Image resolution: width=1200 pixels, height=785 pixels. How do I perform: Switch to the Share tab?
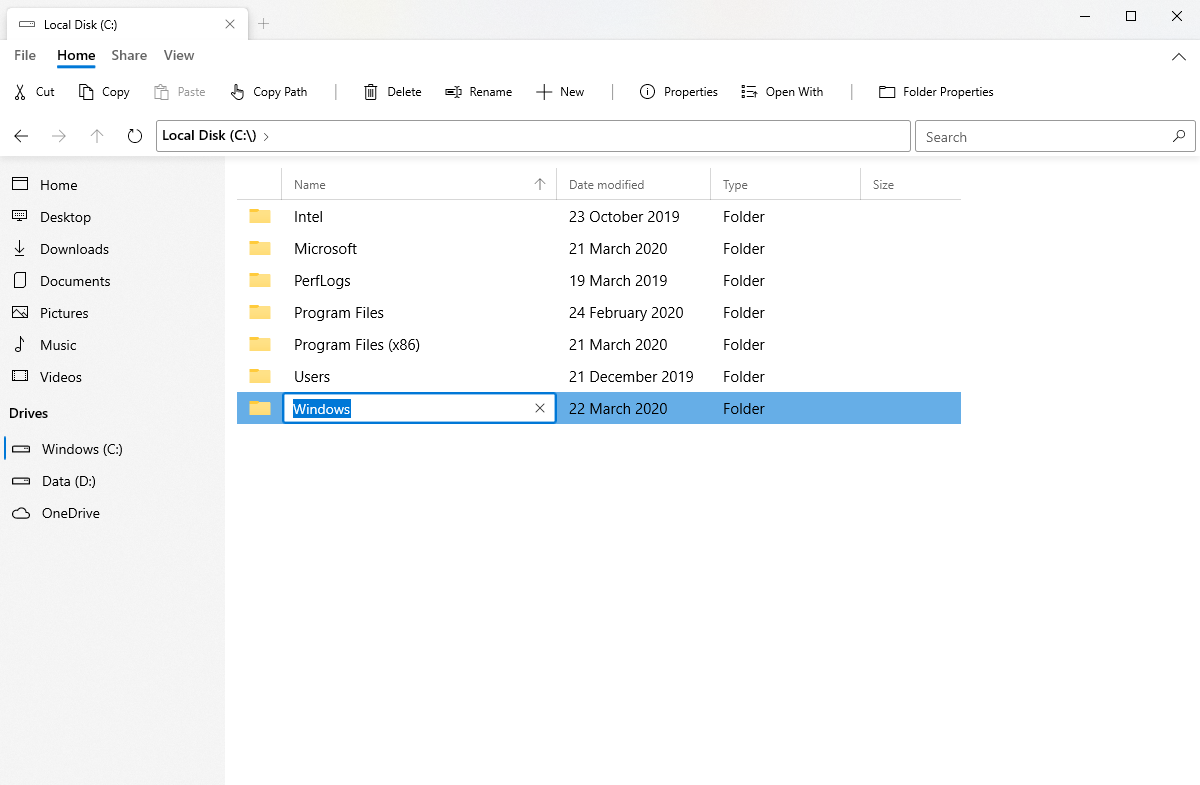coord(129,56)
